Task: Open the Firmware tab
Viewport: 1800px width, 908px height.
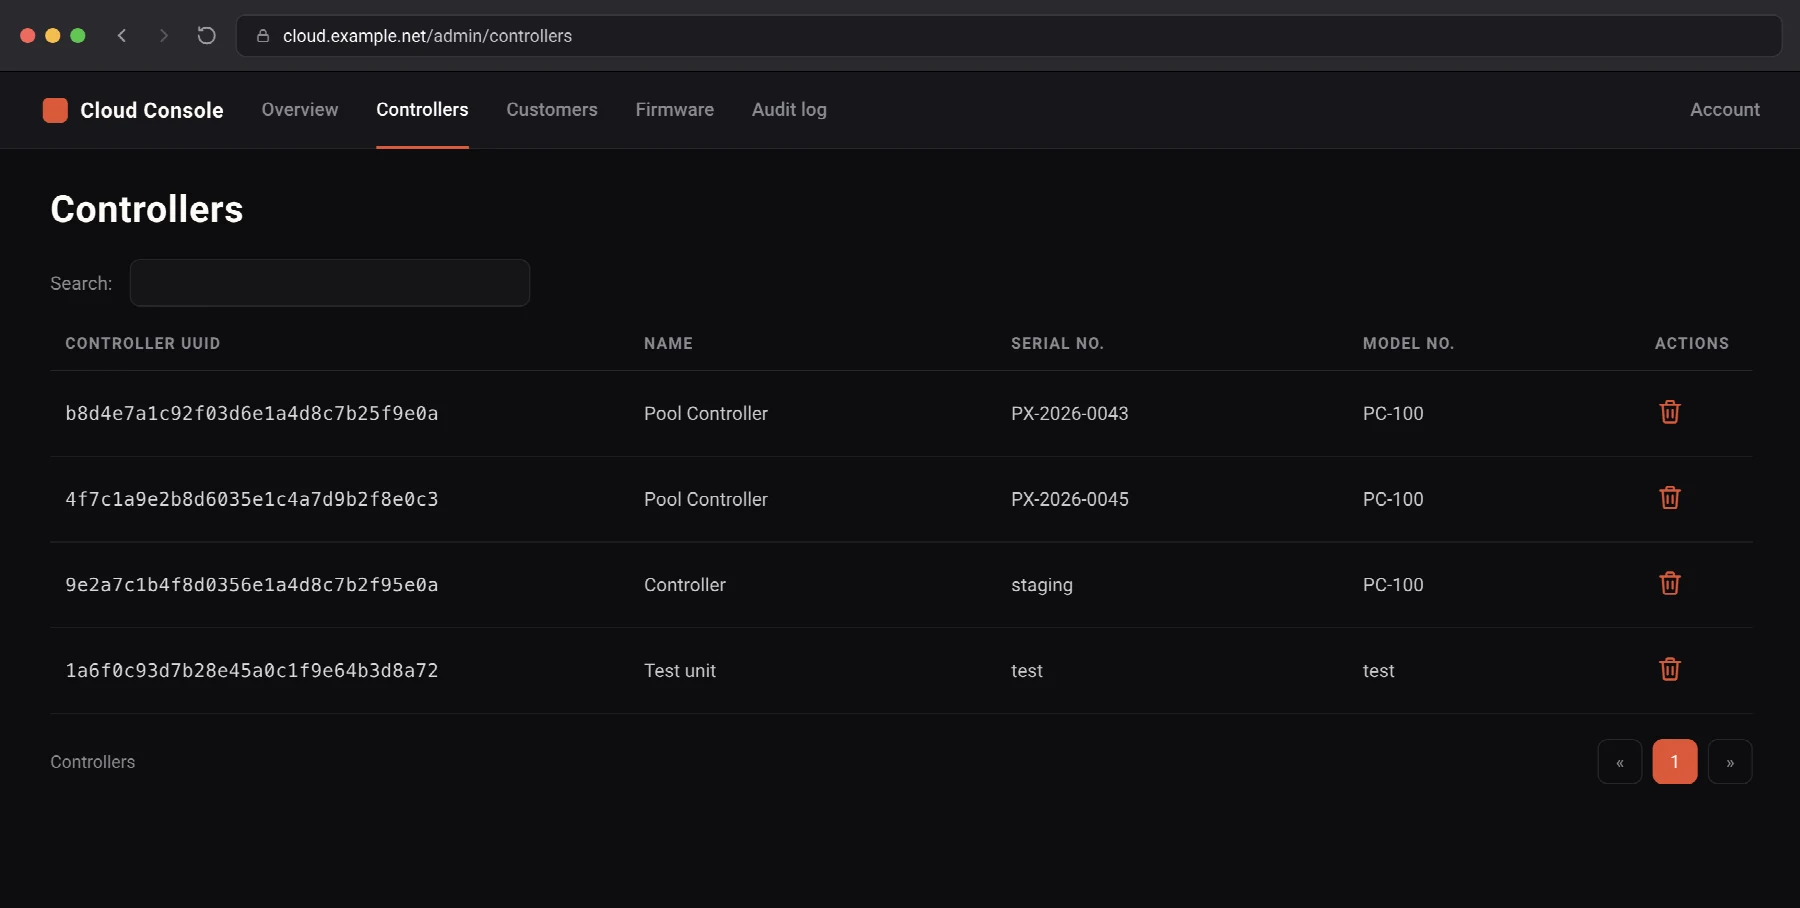Action: pos(675,110)
